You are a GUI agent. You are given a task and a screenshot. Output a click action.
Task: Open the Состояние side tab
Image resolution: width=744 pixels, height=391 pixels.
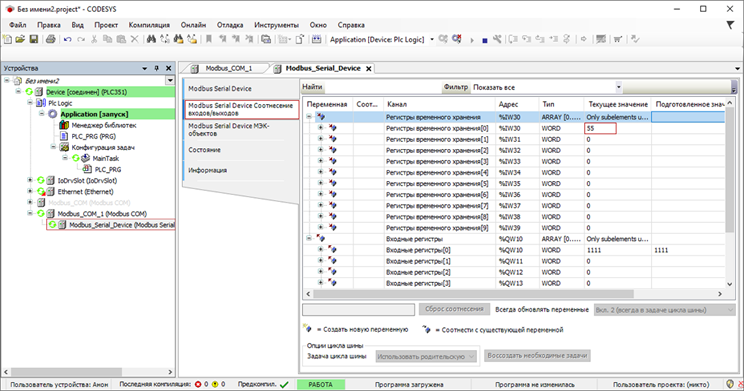click(x=241, y=150)
